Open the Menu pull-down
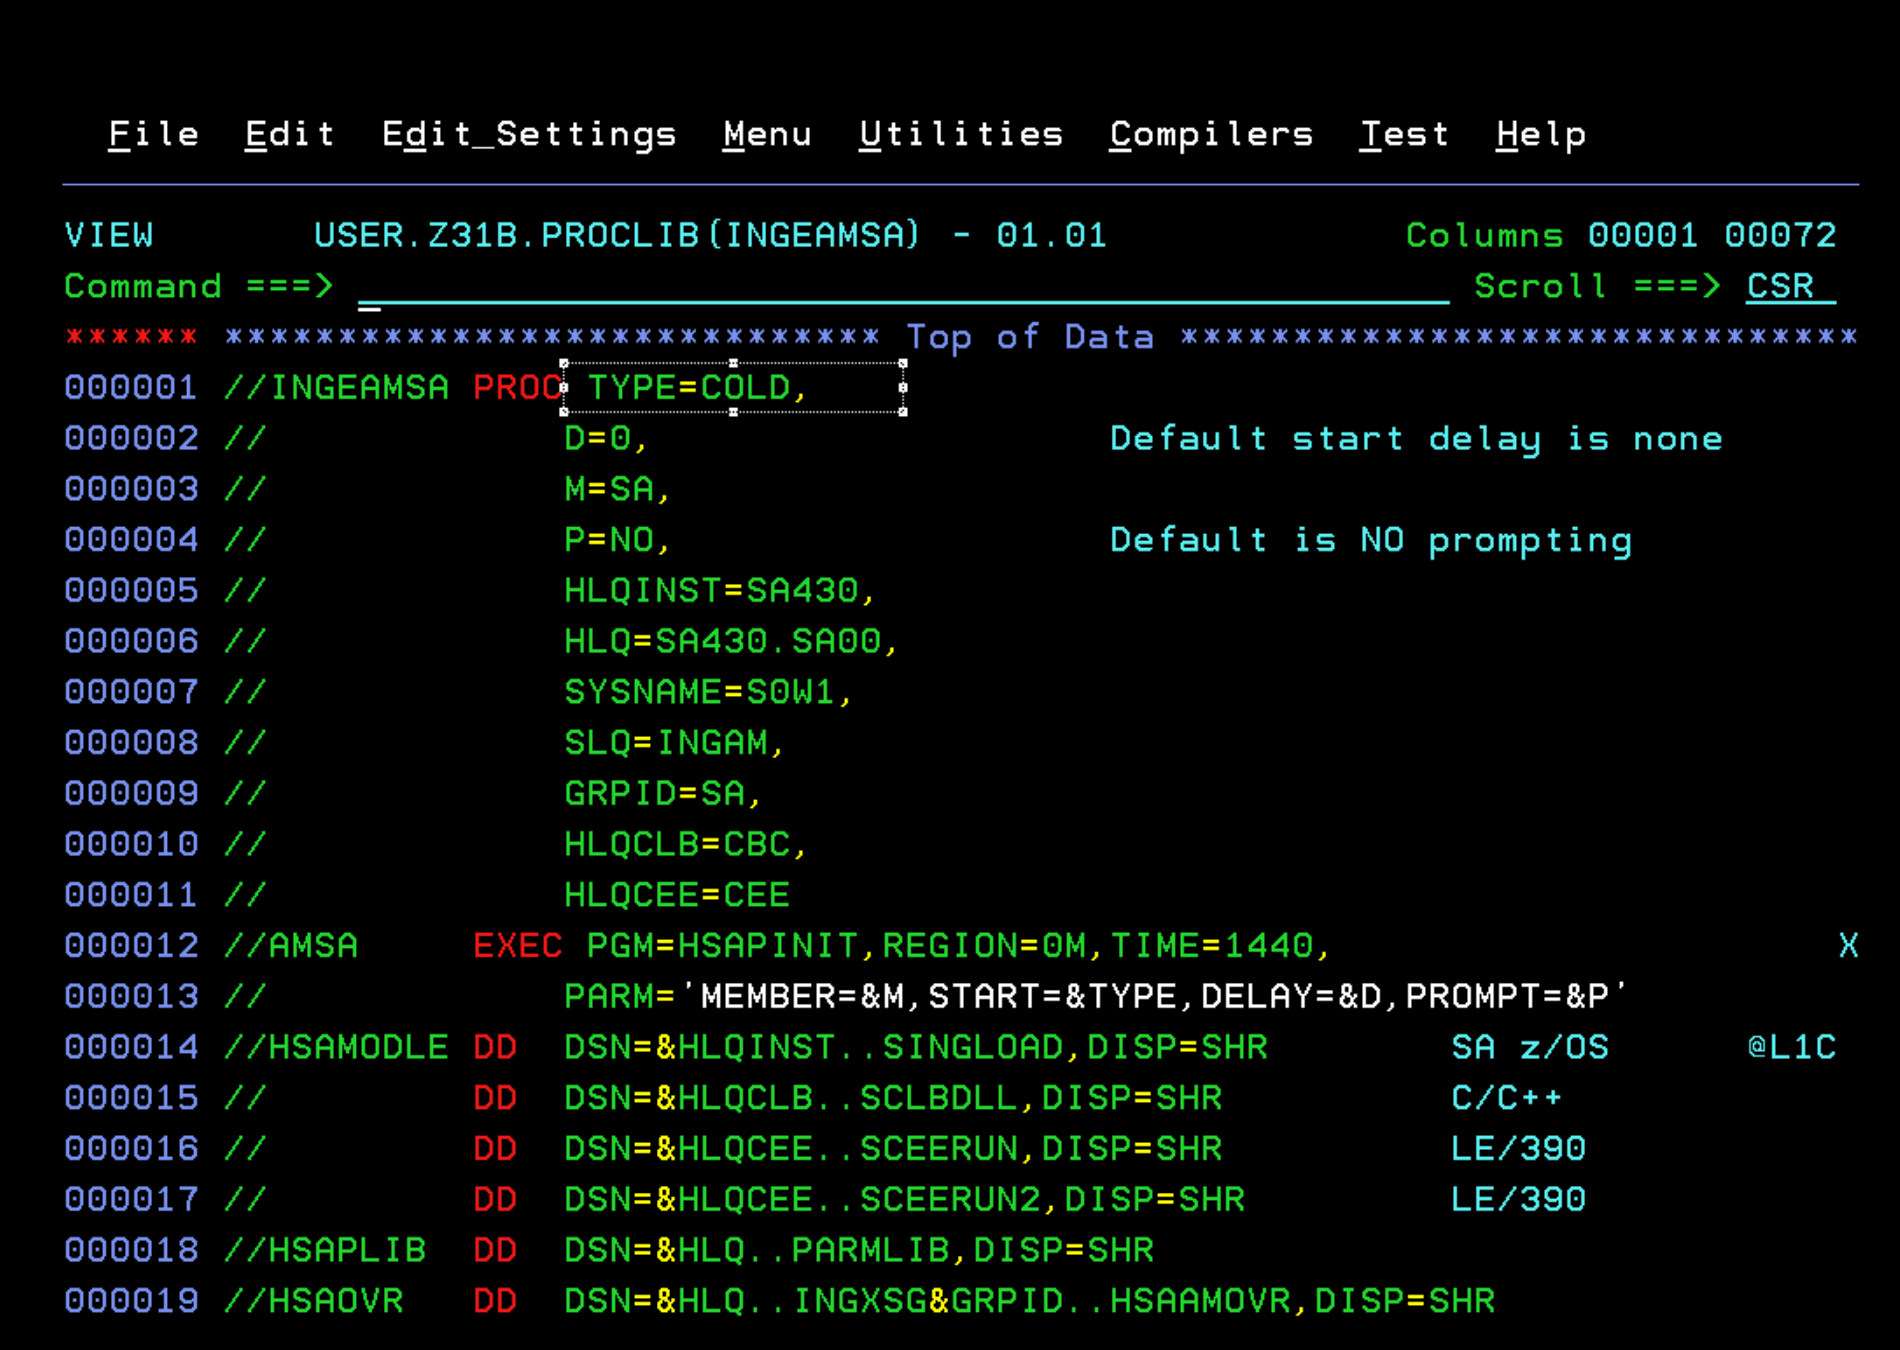Viewport: 1900px width, 1350px height. (x=766, y=133)
